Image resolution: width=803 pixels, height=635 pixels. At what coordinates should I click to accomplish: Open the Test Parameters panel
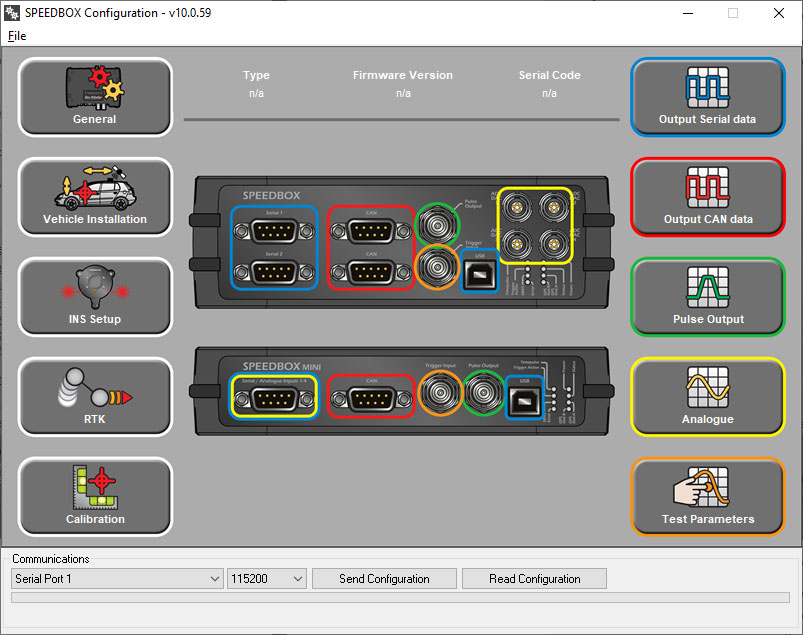tap(707, 497)
